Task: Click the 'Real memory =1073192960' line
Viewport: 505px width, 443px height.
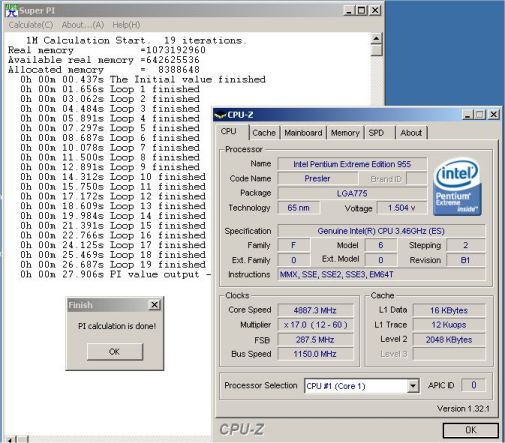Action: (x=107, y=50)
